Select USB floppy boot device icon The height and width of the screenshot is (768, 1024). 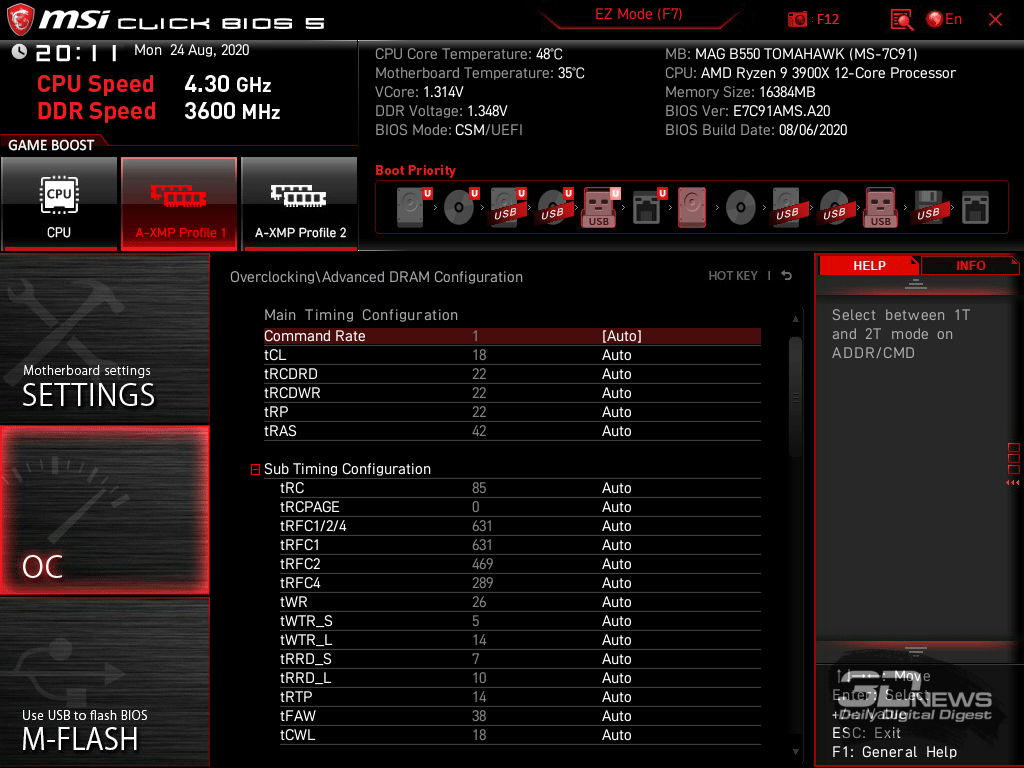coord(928,207)
